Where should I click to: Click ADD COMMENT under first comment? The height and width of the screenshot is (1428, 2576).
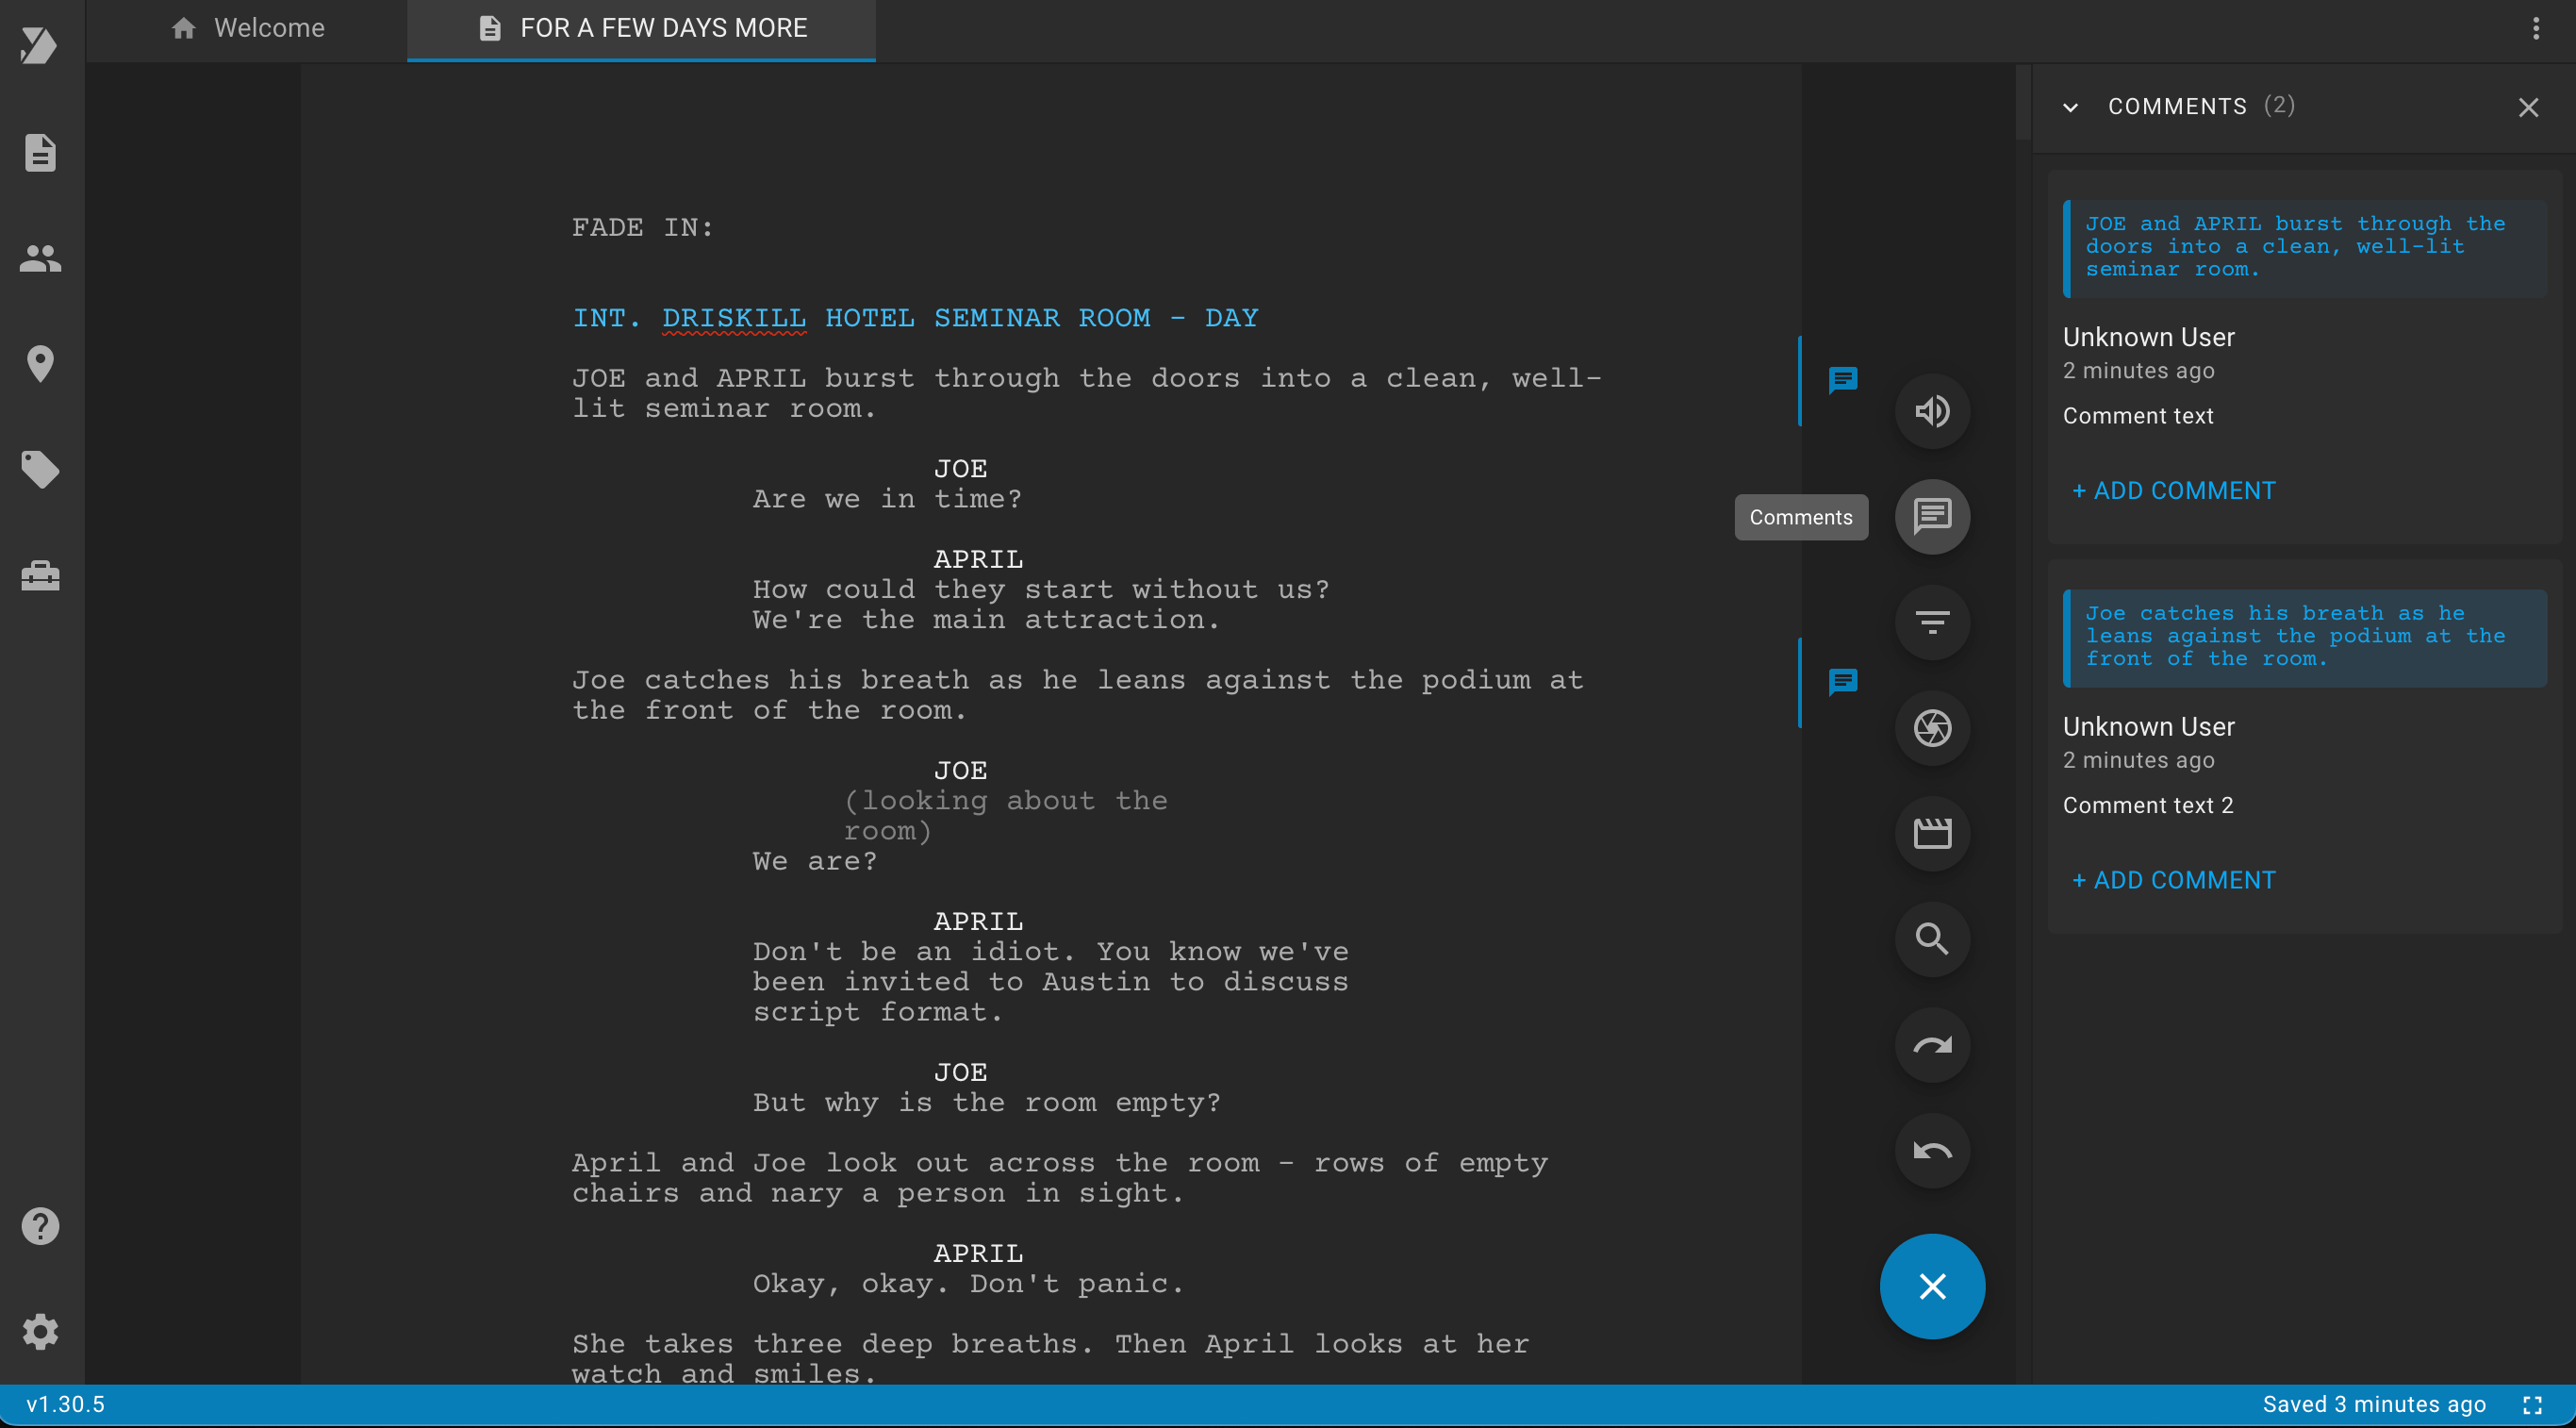(x=2173, y=491)
